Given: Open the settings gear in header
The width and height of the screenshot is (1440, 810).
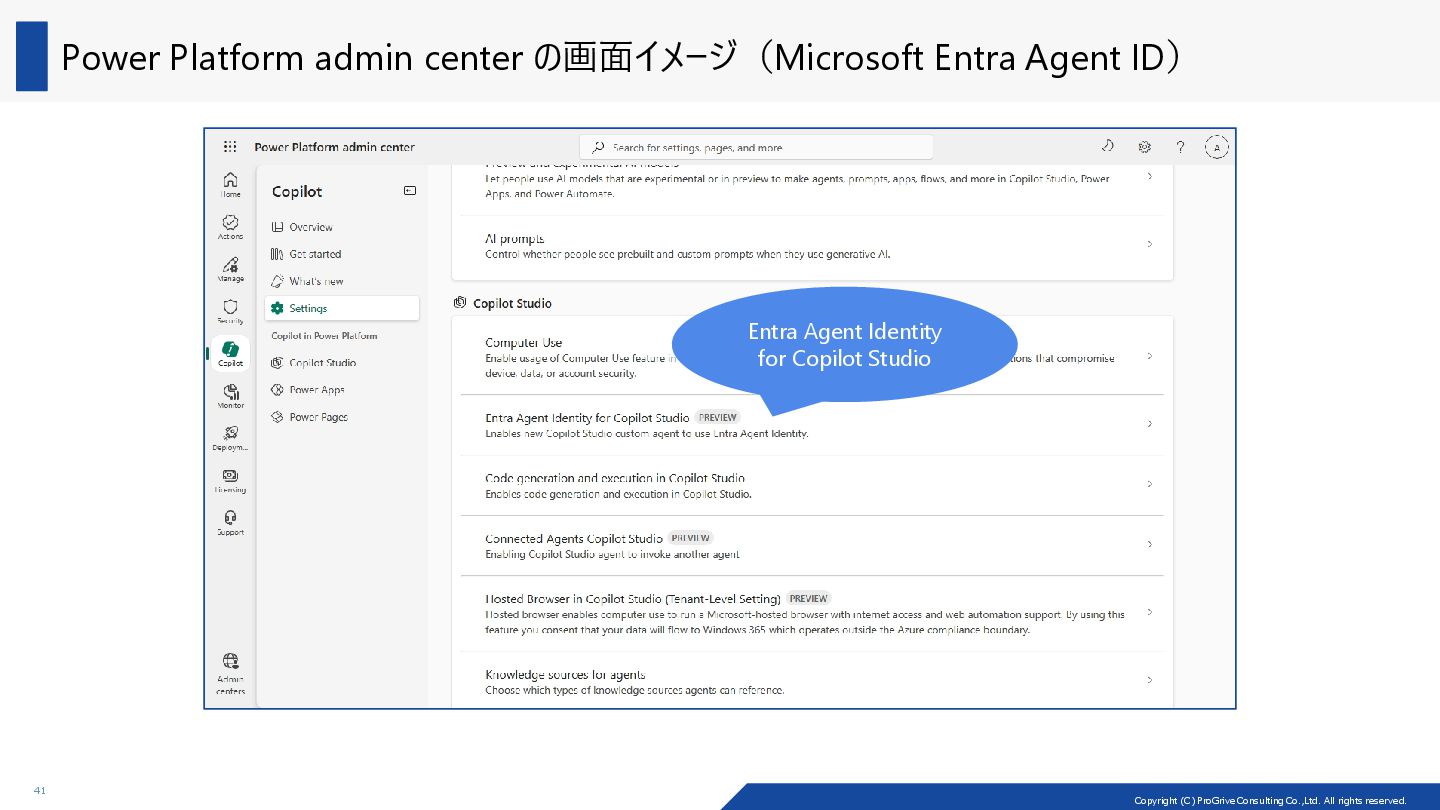Looking at the screenshot, I should 1144,147.
